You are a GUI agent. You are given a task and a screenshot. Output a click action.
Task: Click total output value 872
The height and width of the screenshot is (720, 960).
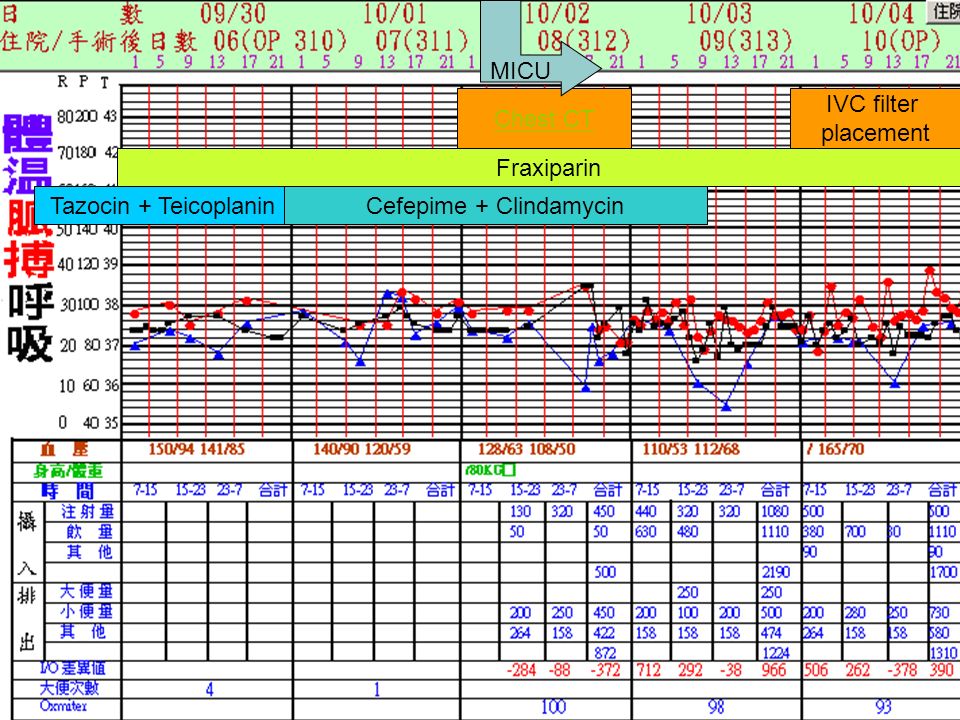click(605, 653)
